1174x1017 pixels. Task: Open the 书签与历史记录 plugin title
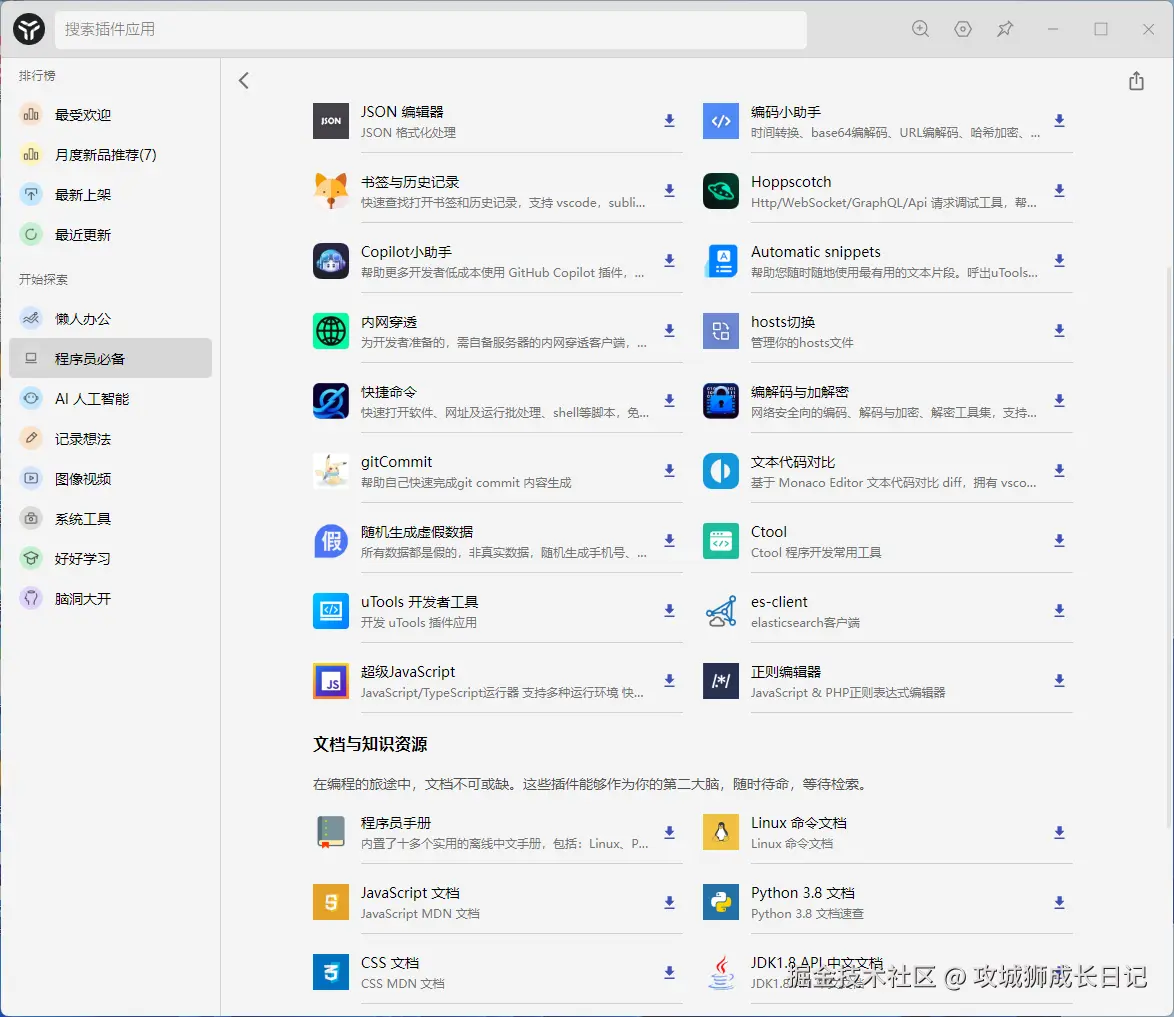coord(410,182)
